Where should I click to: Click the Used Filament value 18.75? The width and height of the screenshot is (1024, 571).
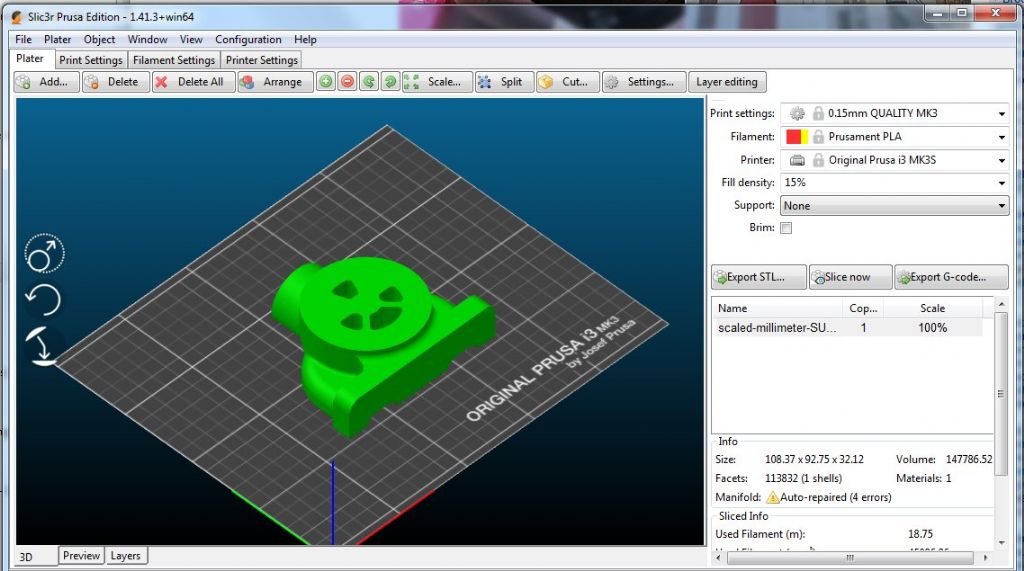(920, 534)
